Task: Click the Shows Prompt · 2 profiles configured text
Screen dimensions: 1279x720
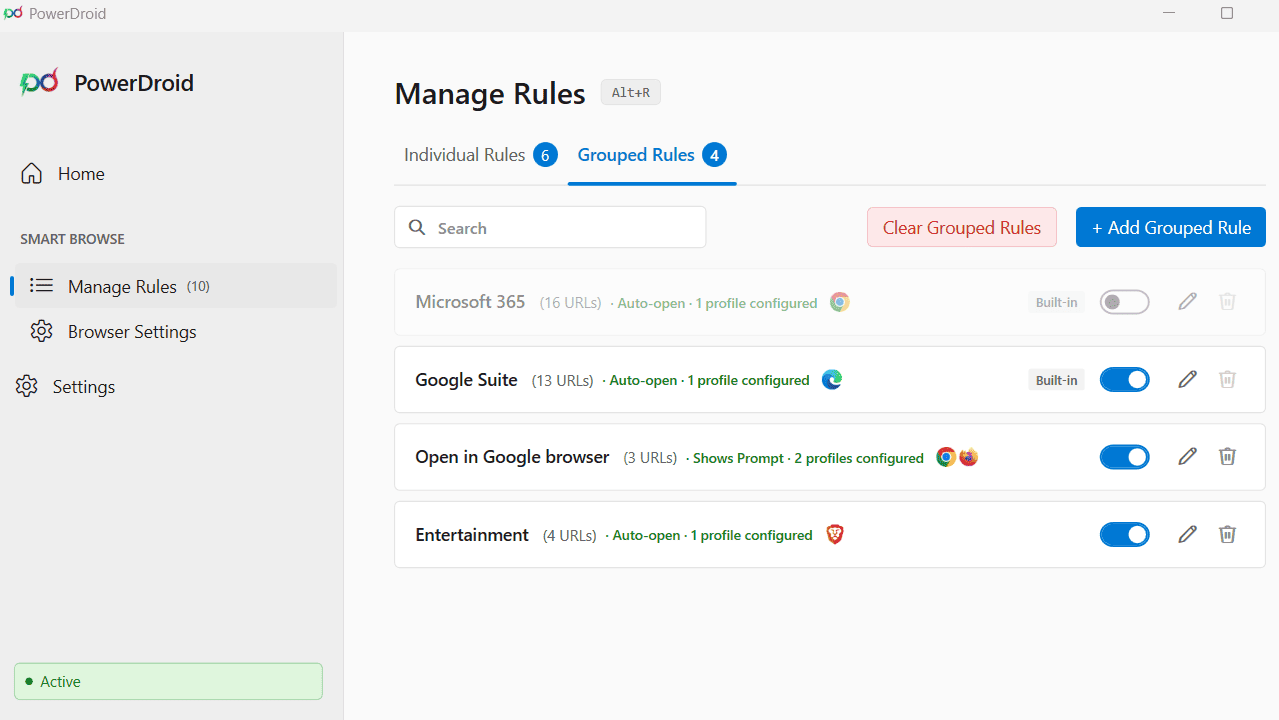Action: click(808, 458)
